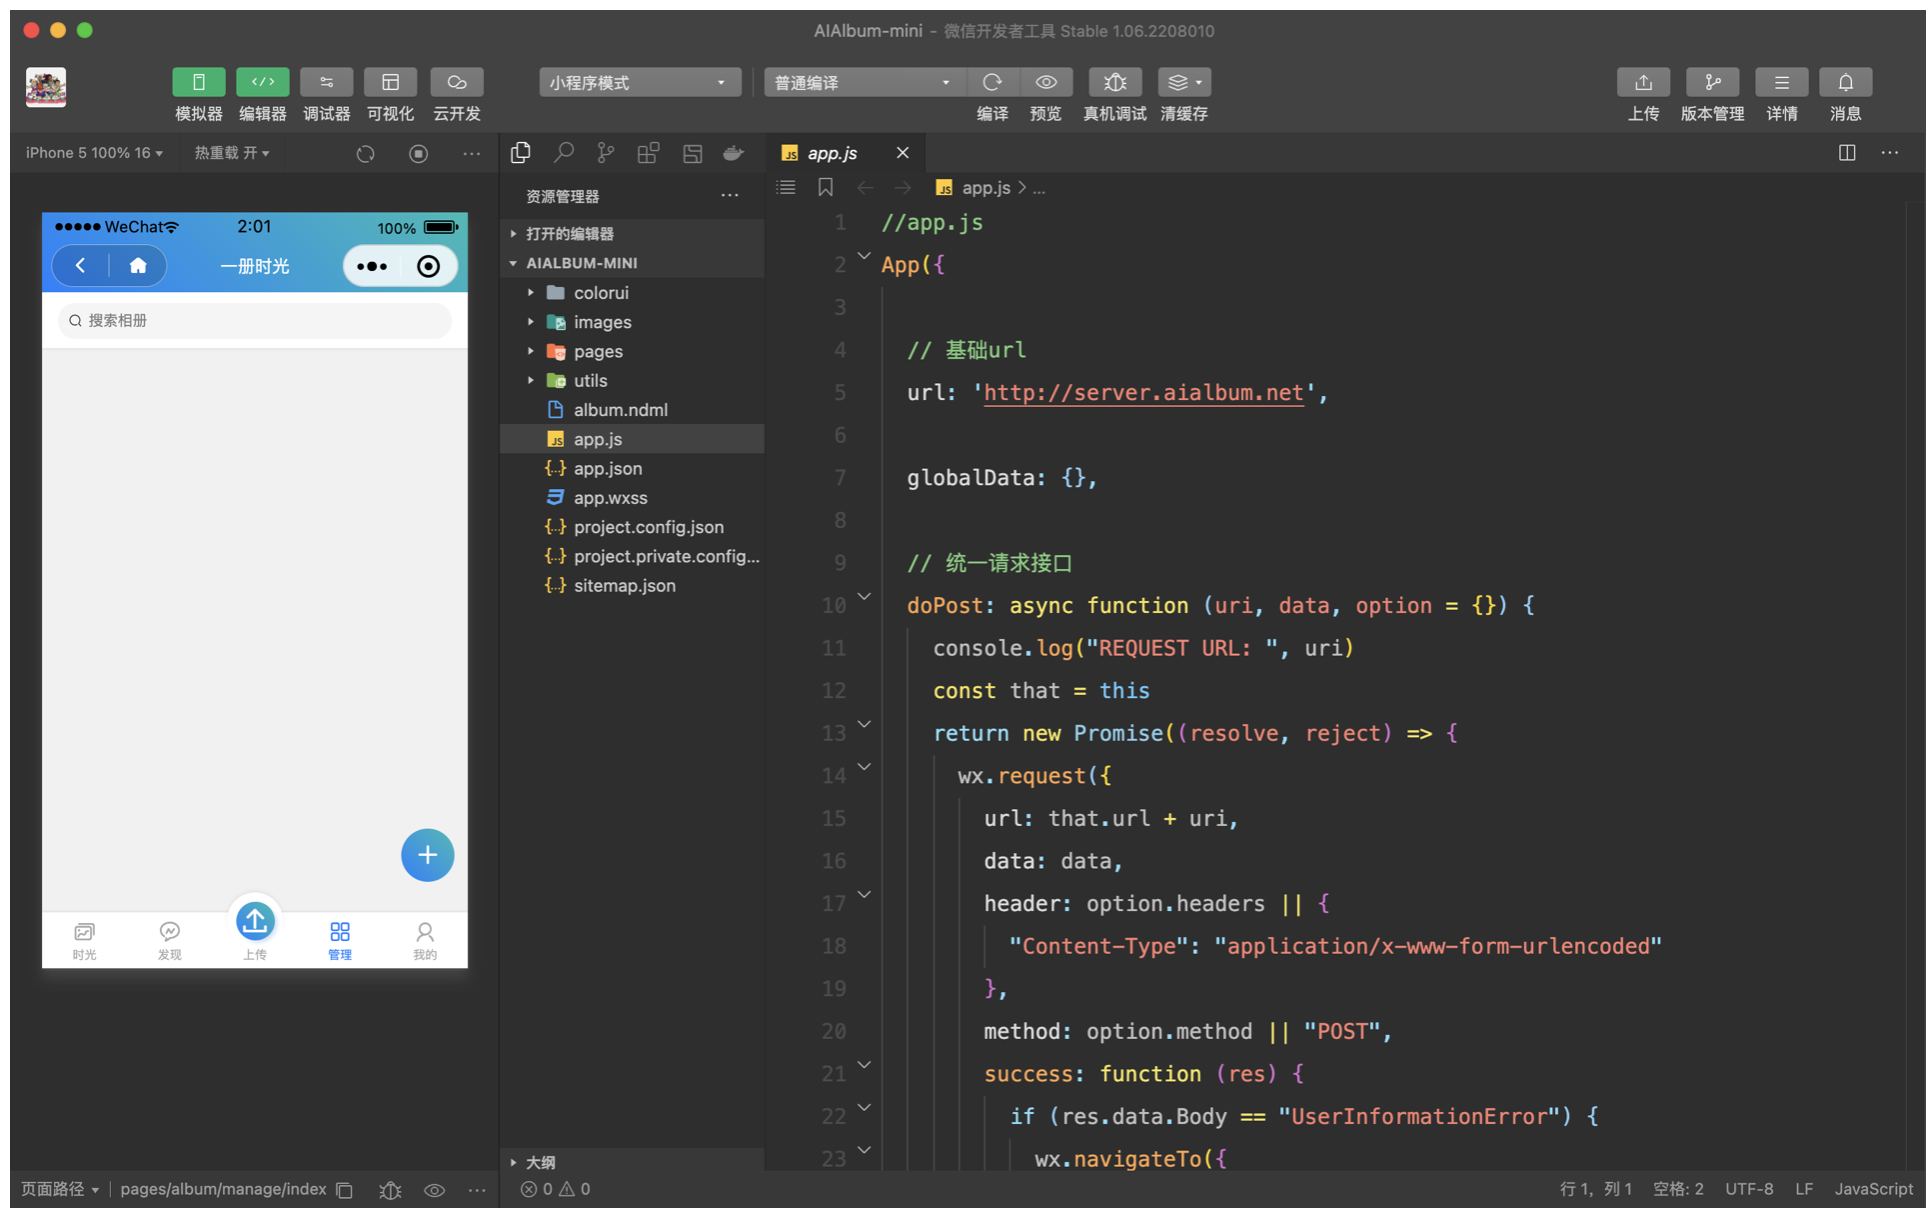This screenshot has width=1932, height=1214.
Task: Open project details
Action: (1781, 82)
